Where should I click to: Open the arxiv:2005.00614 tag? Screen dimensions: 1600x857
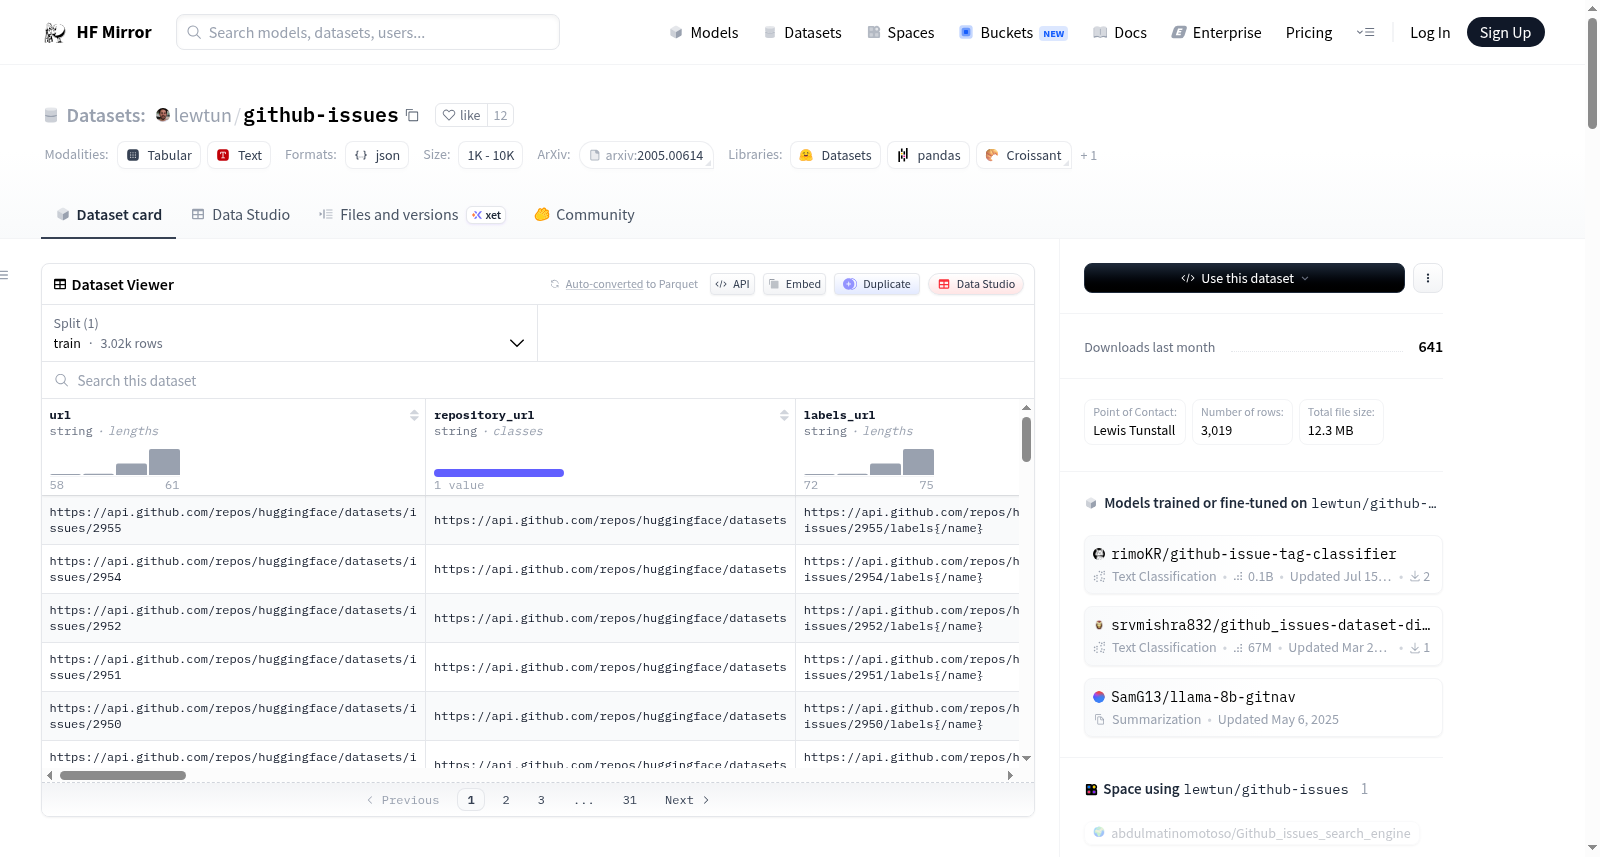coord(646,155)
